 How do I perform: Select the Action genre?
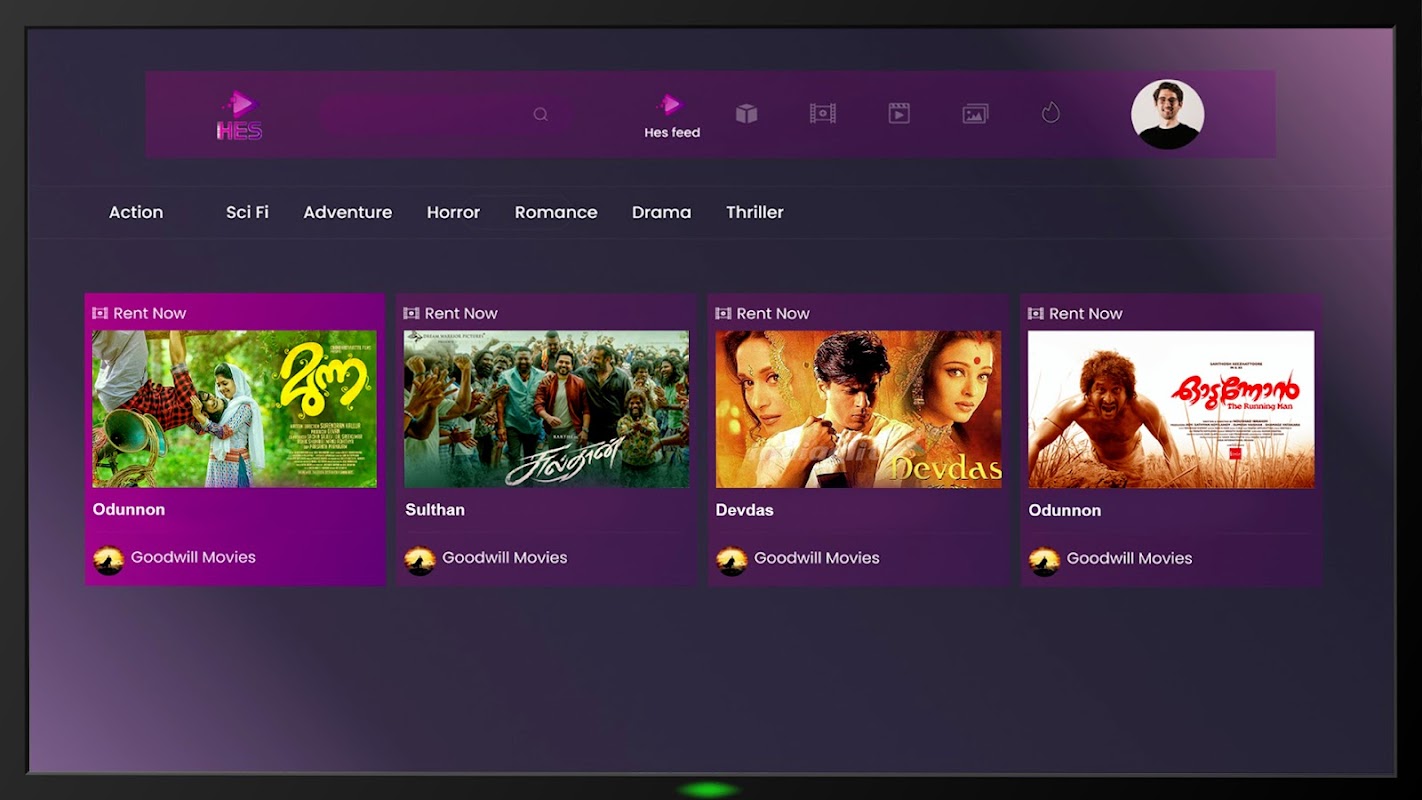[x=136, y=212]
